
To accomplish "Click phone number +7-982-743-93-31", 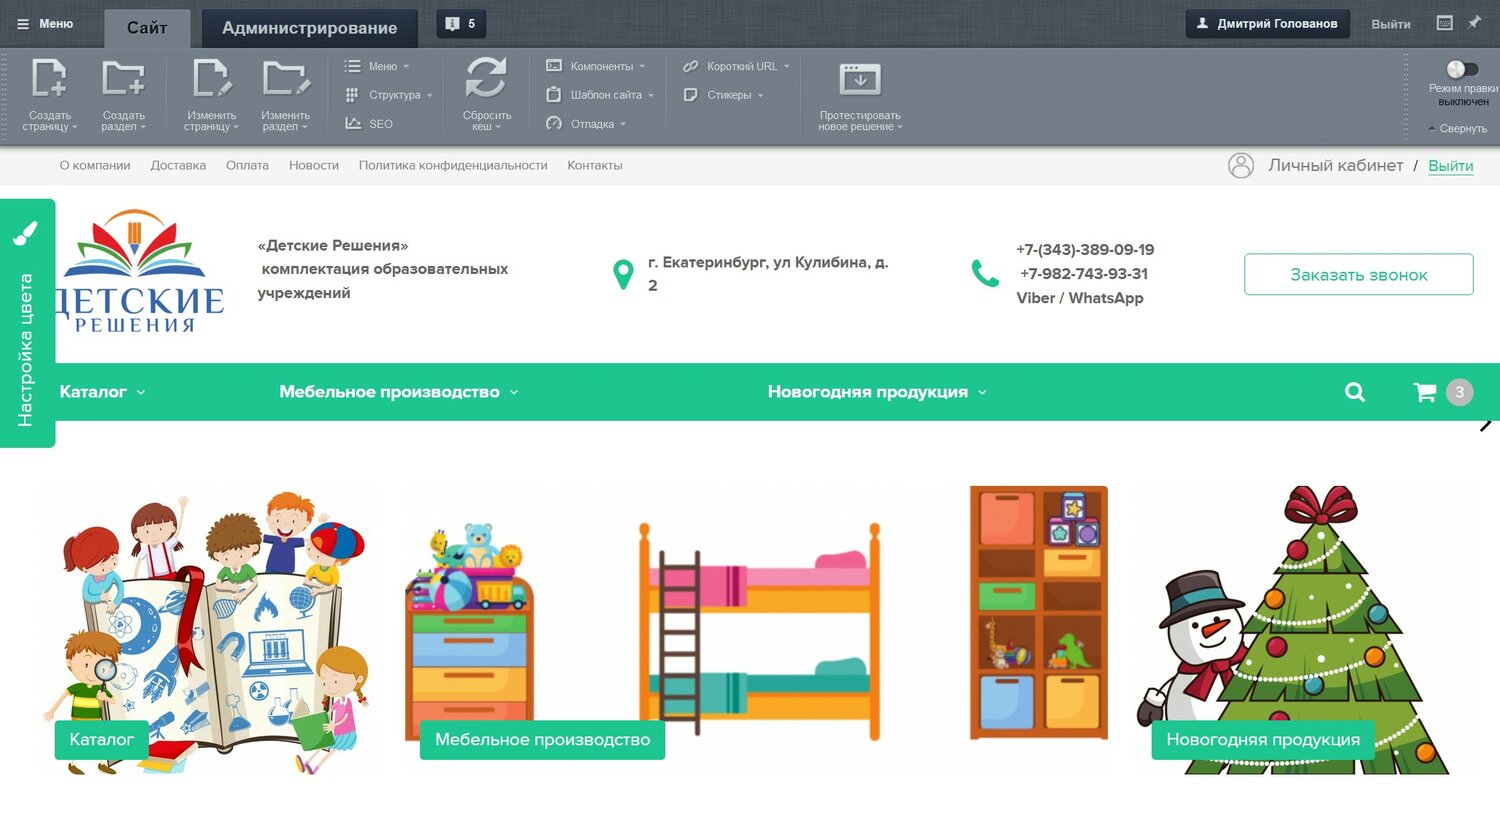I will [1084, 274].
